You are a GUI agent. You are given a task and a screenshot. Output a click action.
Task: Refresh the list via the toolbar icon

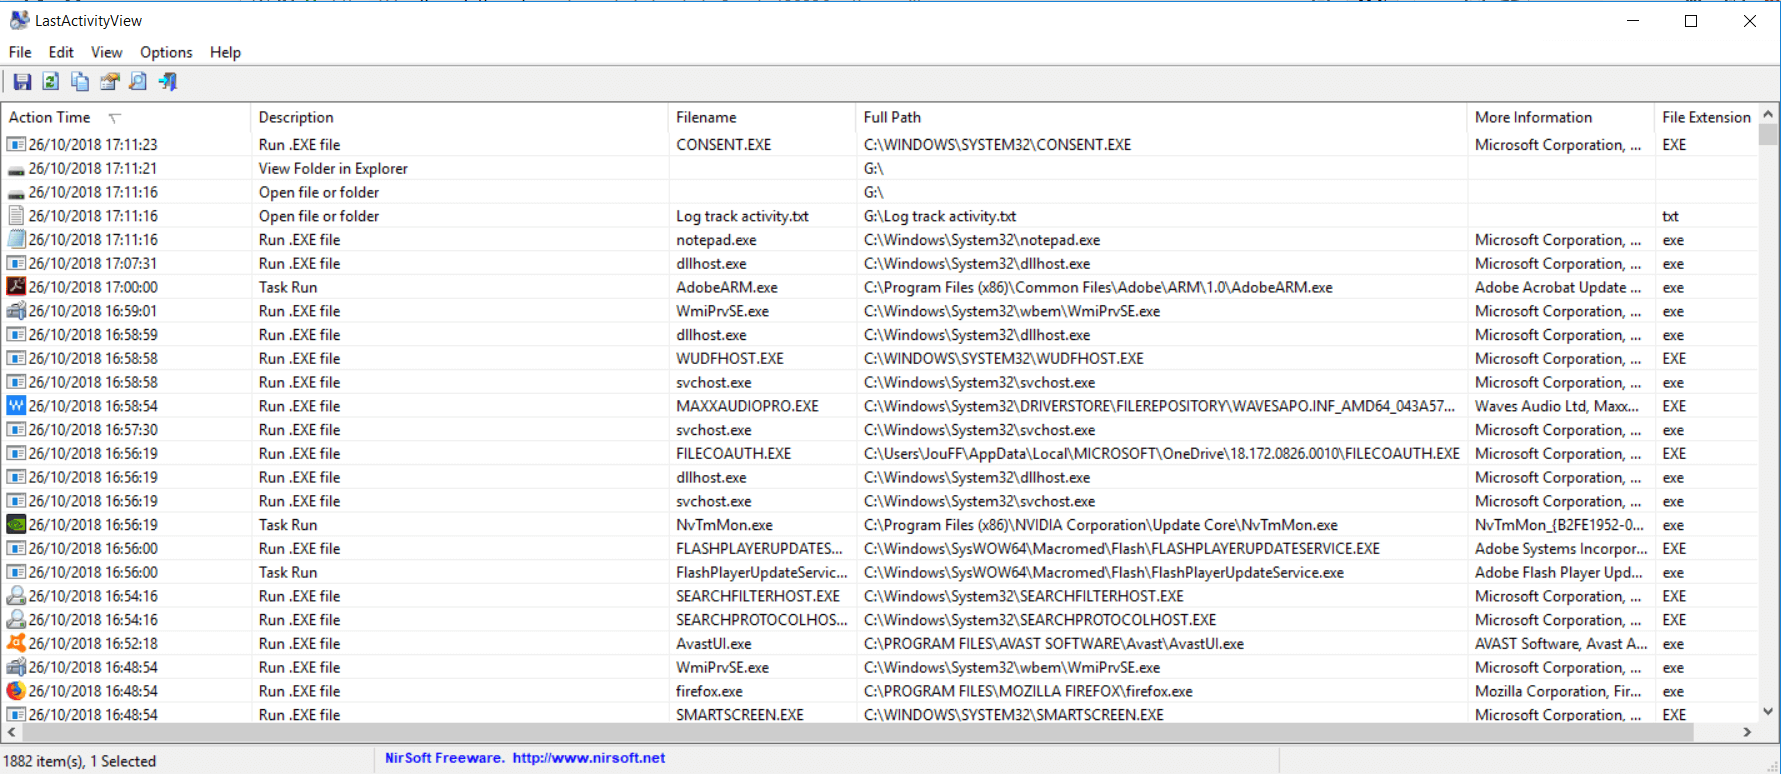tap(51, 82)
